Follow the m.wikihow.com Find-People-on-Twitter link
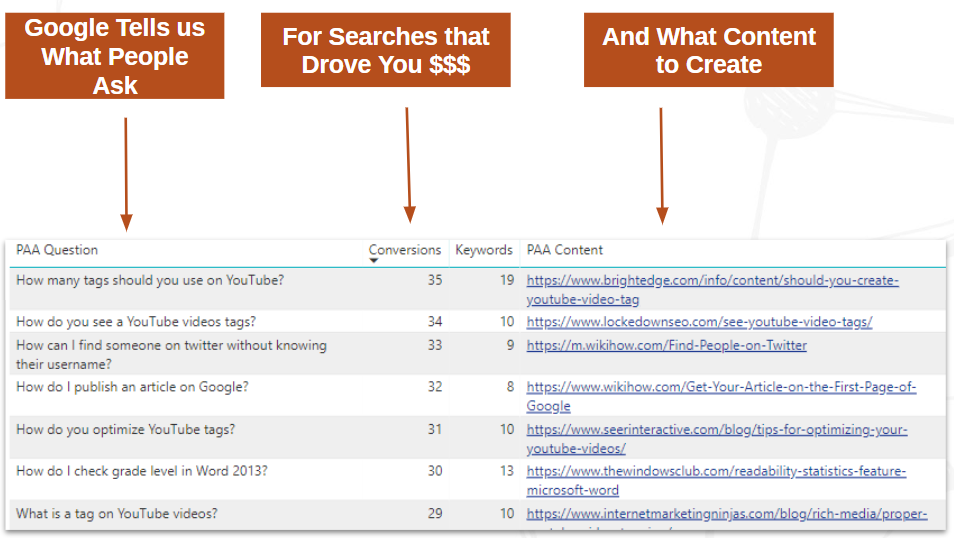 point(666,346)
